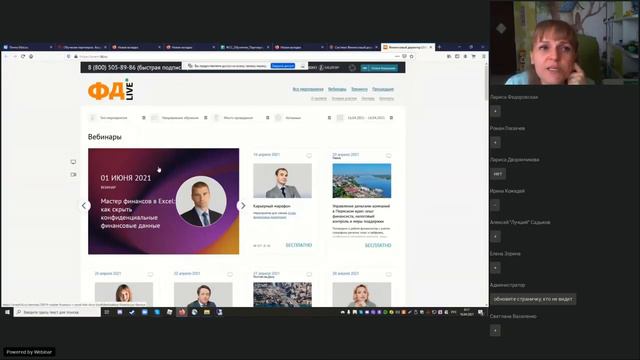Image resolution: width=640 pixels, height=360 pixels.
Task: Open Task View on the taskbar
Action: (x=107, y=312)
